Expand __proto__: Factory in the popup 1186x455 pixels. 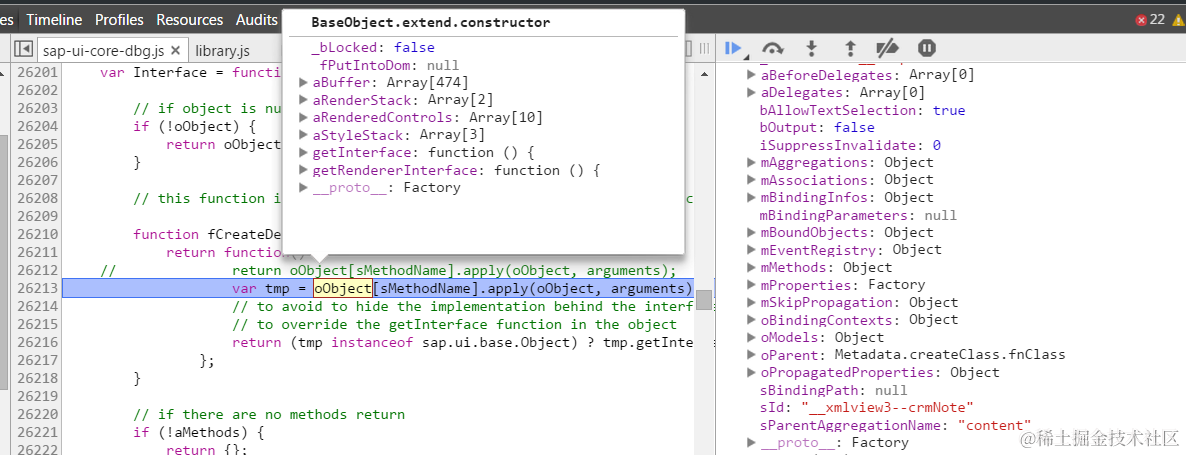tap(304, 187)
